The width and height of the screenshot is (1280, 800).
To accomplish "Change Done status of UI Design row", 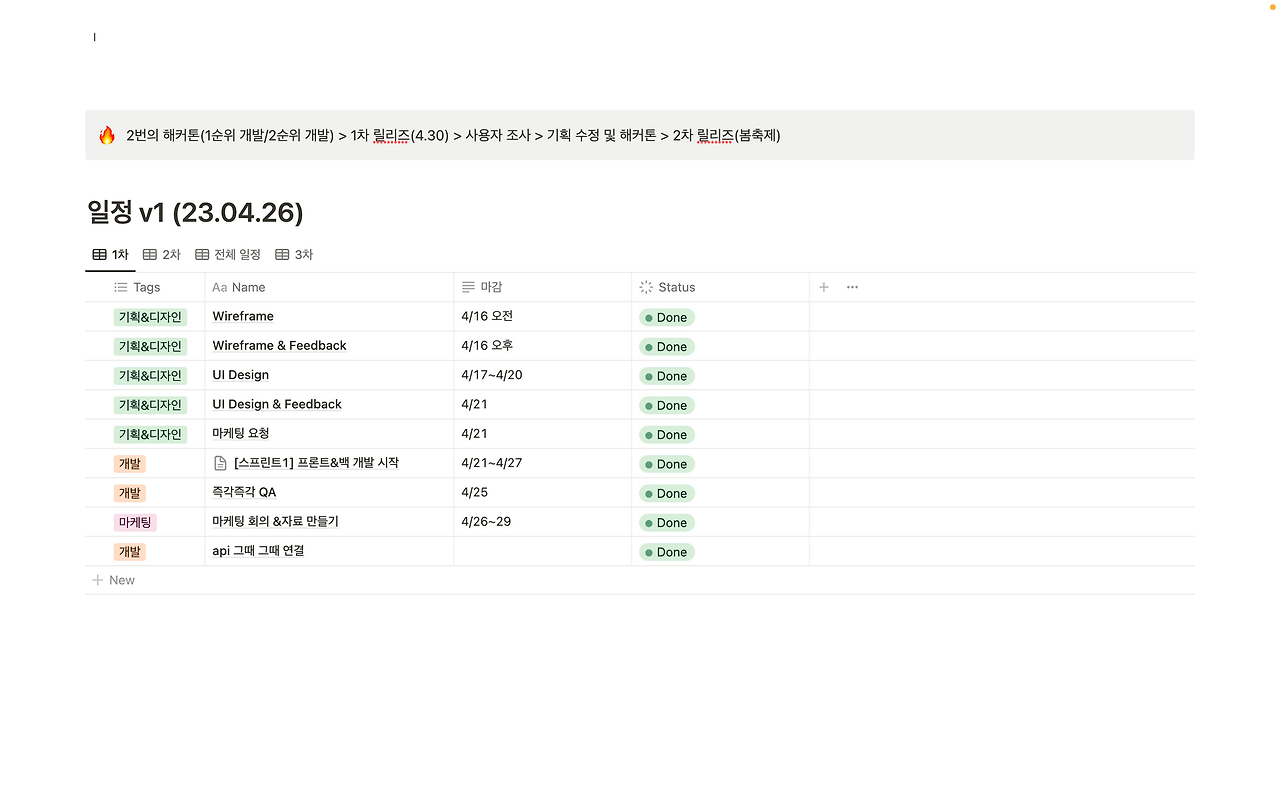I will 667,376.
